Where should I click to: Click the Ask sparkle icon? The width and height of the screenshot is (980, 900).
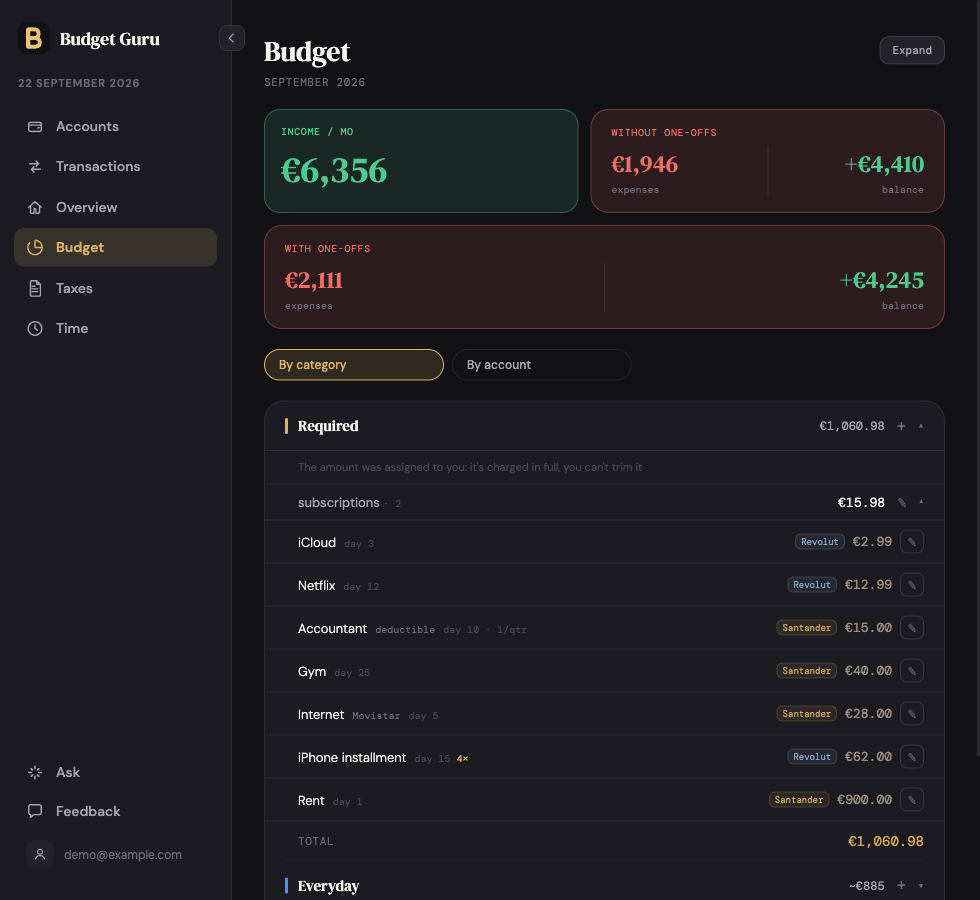(35, 772)
